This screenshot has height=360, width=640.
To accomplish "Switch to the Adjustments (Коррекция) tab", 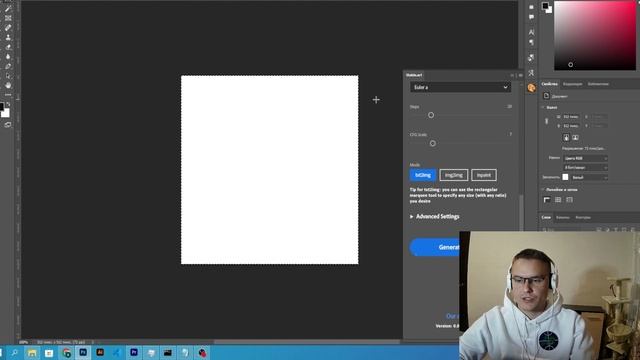I will pyautogui.click(x=573, y=84).
